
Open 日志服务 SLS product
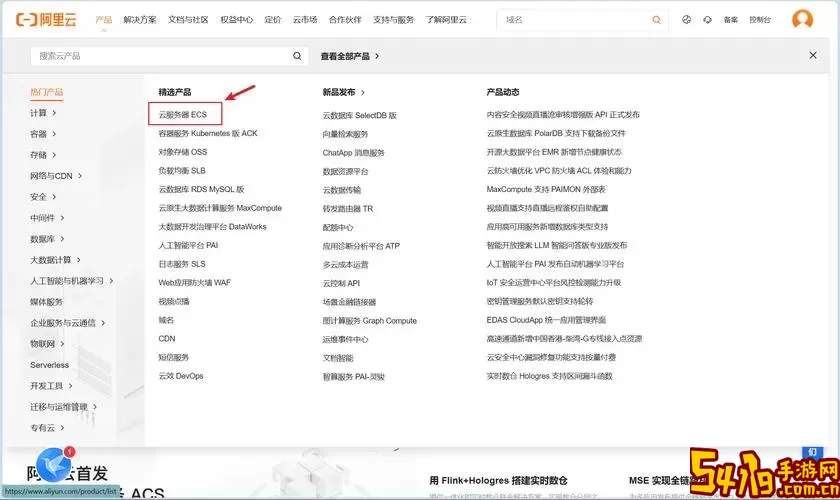coord(182,264)
